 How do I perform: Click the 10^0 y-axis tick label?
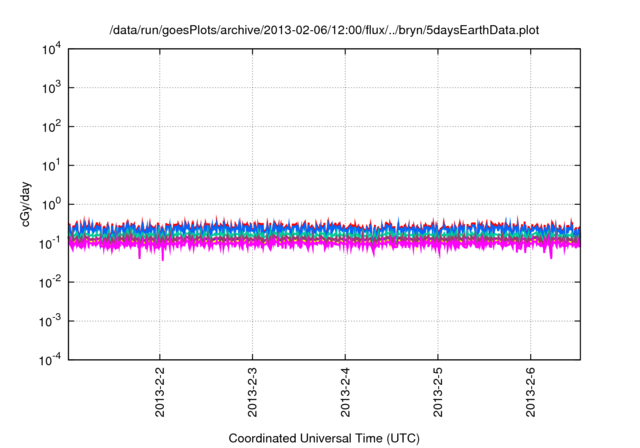click(51, 204)
